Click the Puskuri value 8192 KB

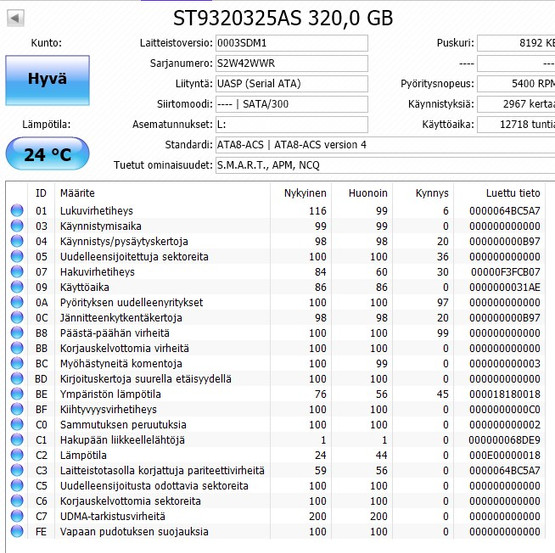click(516, 43)
